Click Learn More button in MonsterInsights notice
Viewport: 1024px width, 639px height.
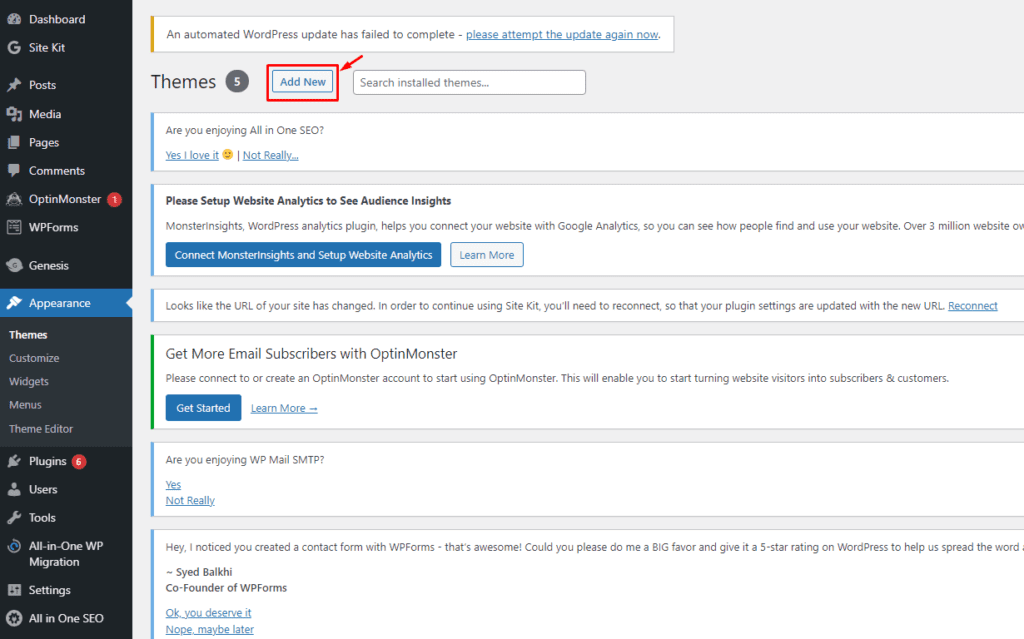pos(487,255)
